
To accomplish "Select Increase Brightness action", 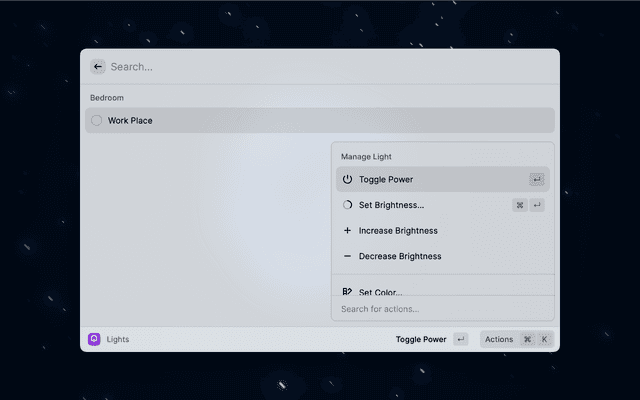I will pyautogui.click(x=398, y=231).
